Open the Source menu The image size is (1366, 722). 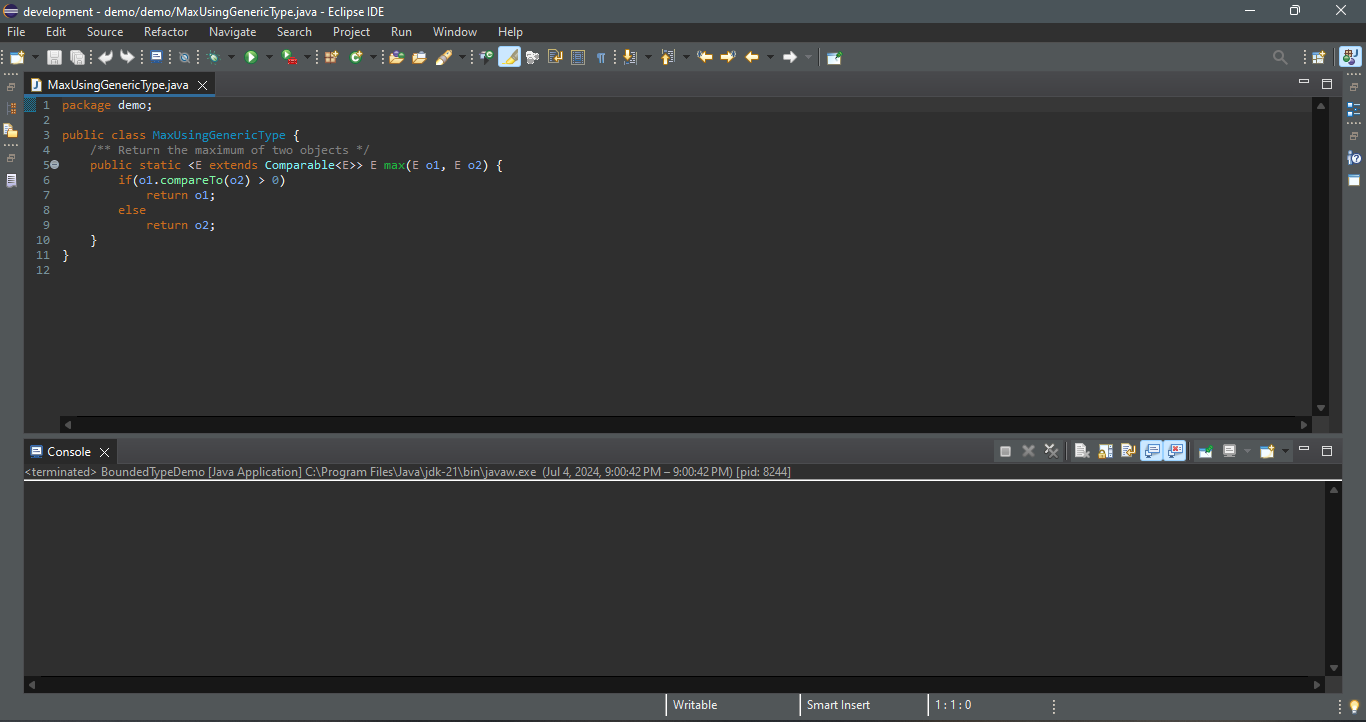(x=105, y=32)
